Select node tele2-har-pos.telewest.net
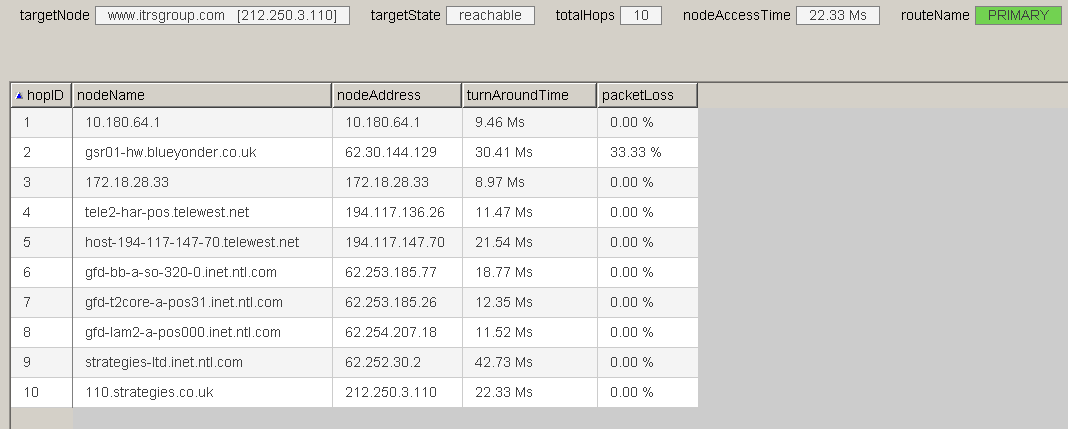This screenshot has height=429, width=1068. [x=167, y=212]
